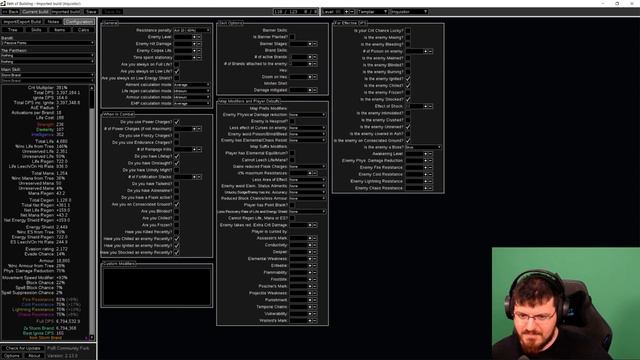Viewport: 640px width, 360px height.
Task: Increase Enemy Cold Resistance value
Action: pos(425,175)
